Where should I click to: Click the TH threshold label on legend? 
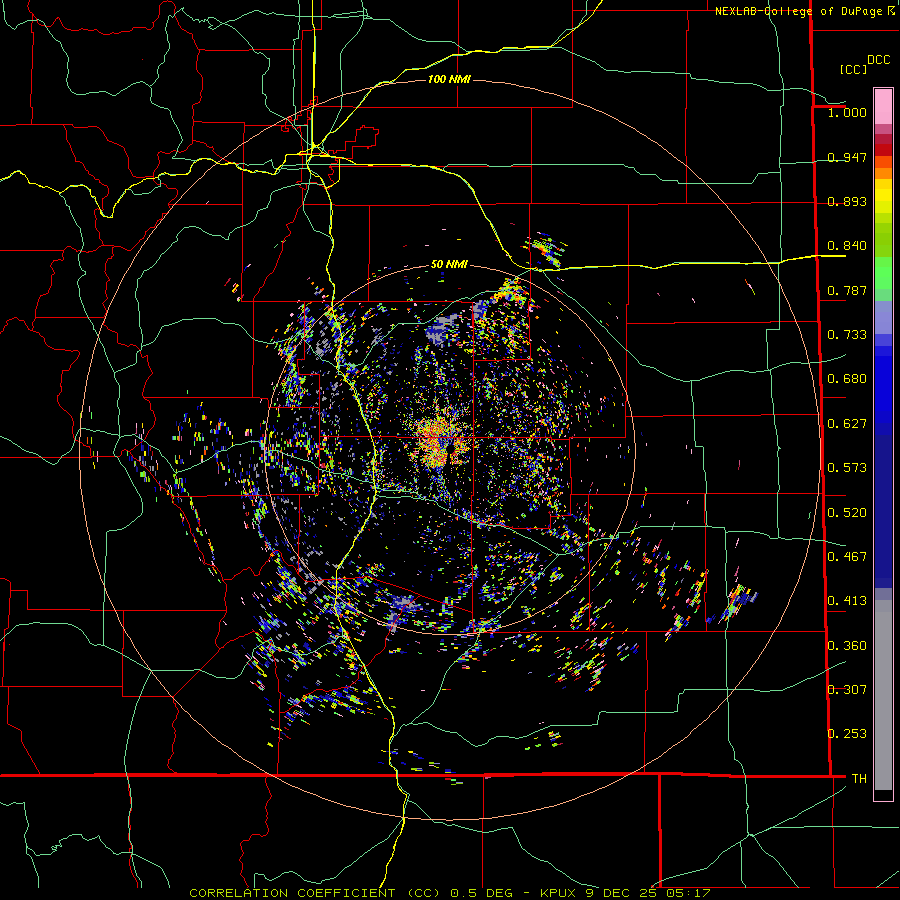pos(859,779)
